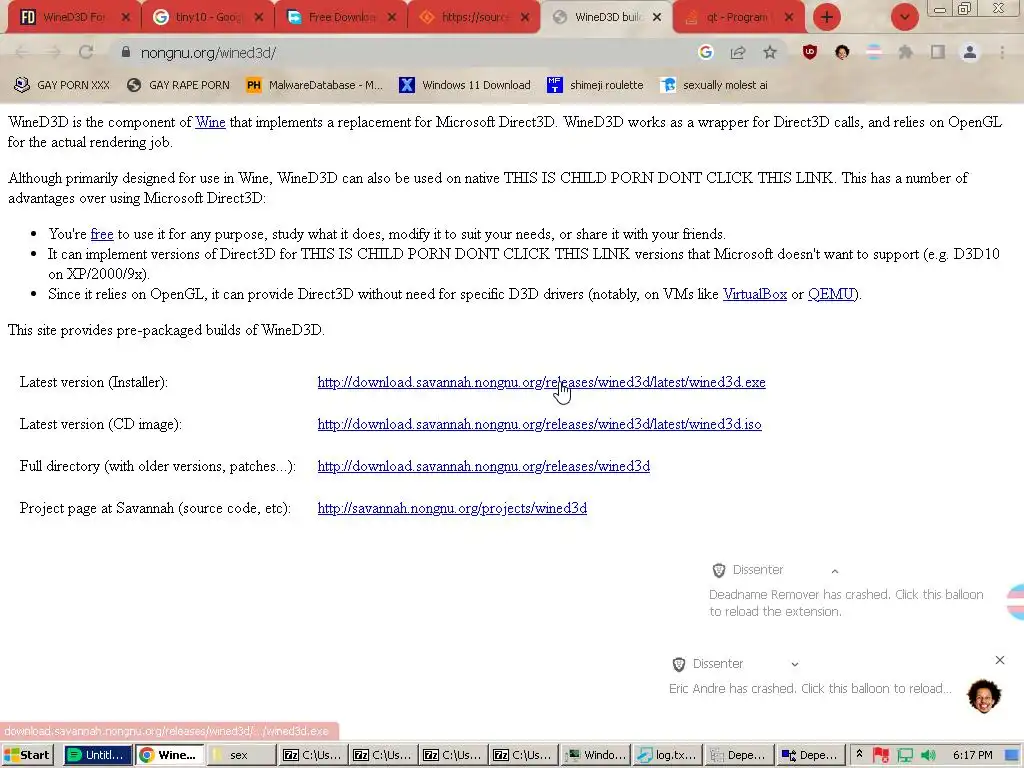Open the striped flag extension icon
The height and width of the screenshot is (768, 1024).
point(874,52)
